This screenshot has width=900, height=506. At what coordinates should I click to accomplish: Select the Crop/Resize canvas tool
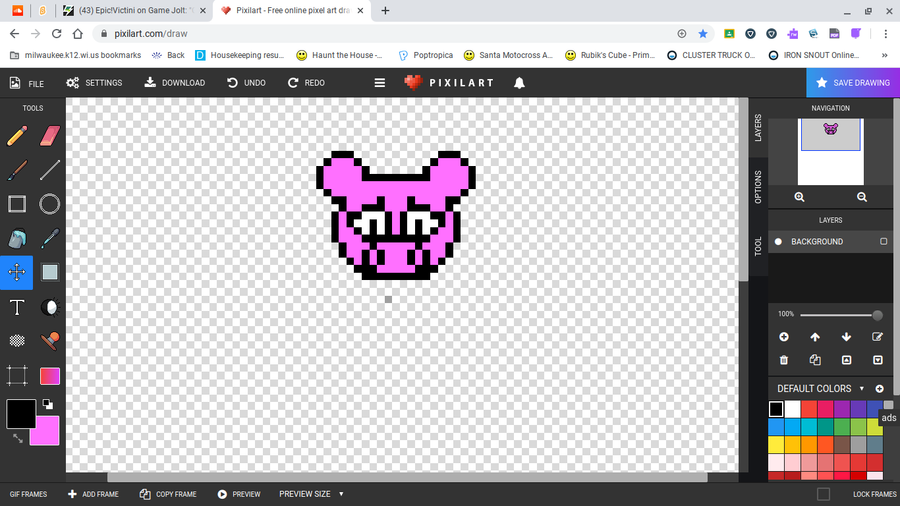coord(17,376)
